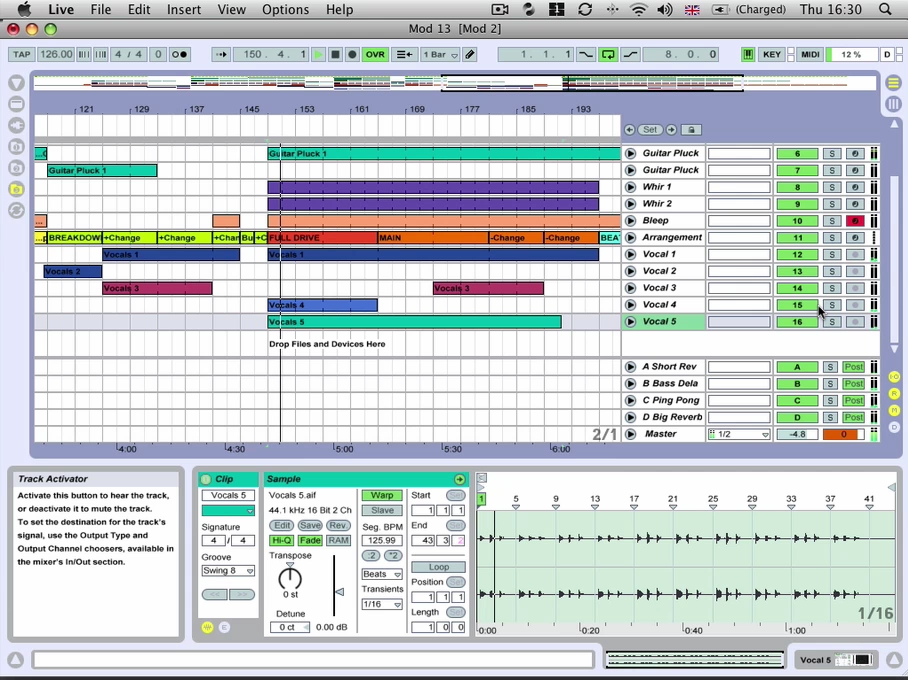The height and width of the screenshot is (680, 908).
Task: Toggle Post button on D Big Reverb
Action: 854,418
